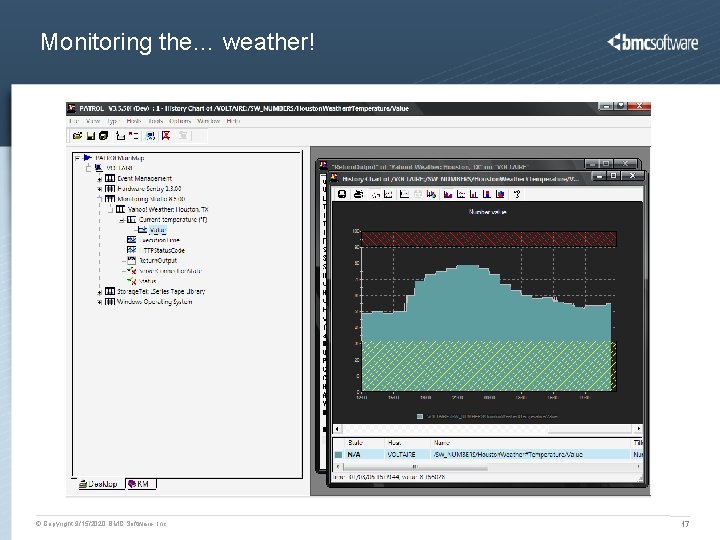
Task: Switch to the KM tab
Action: (141, 484)
